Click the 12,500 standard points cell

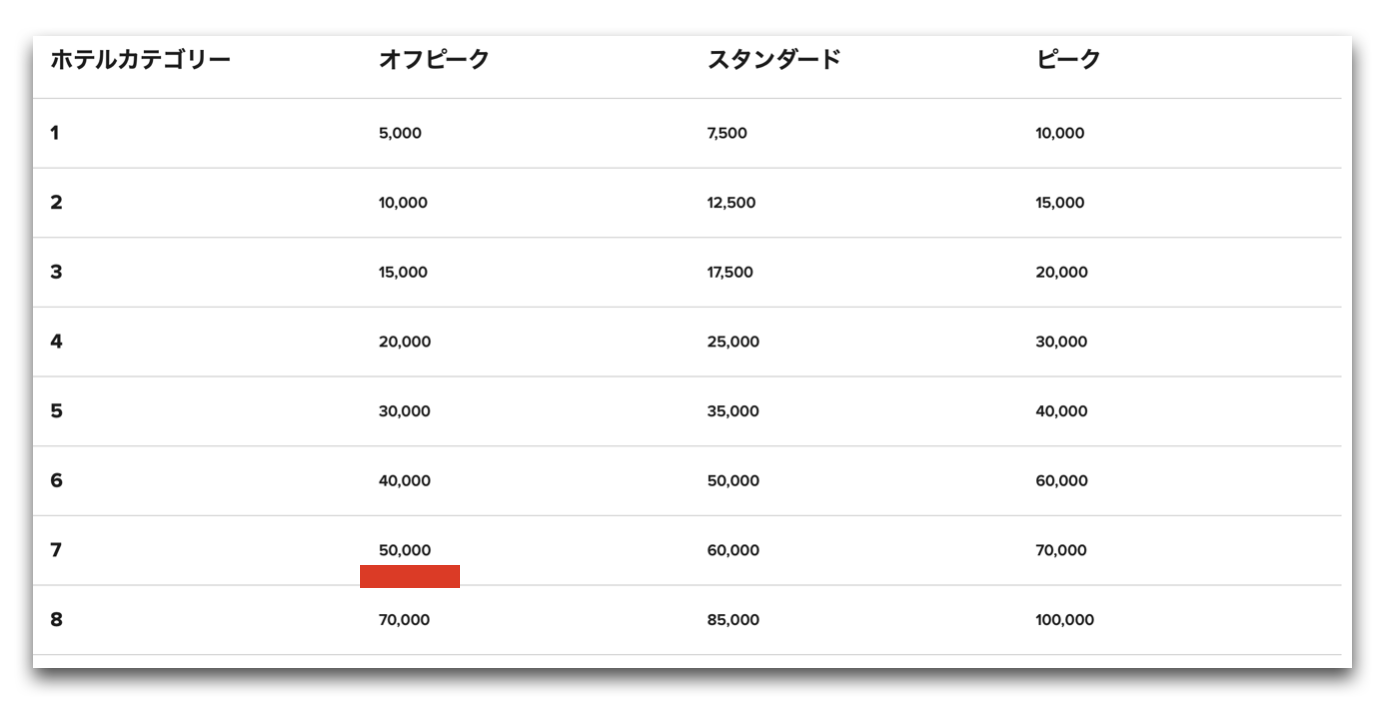[x=731, y=203]
